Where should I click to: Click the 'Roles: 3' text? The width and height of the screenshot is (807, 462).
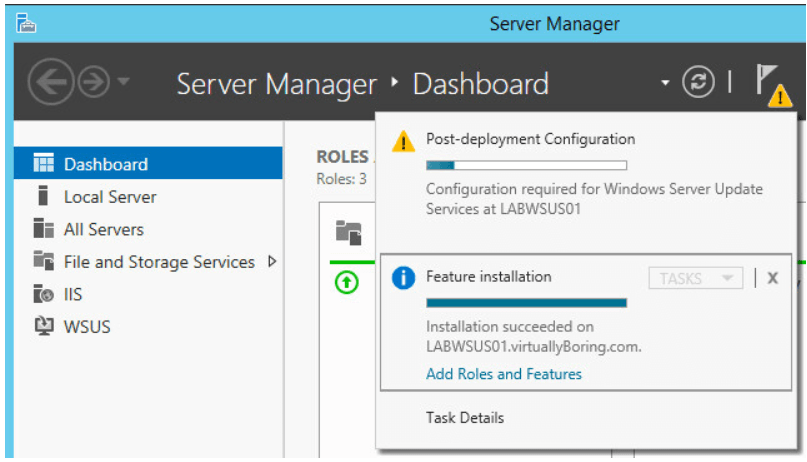pyautogui.click(x=341, y=179)
